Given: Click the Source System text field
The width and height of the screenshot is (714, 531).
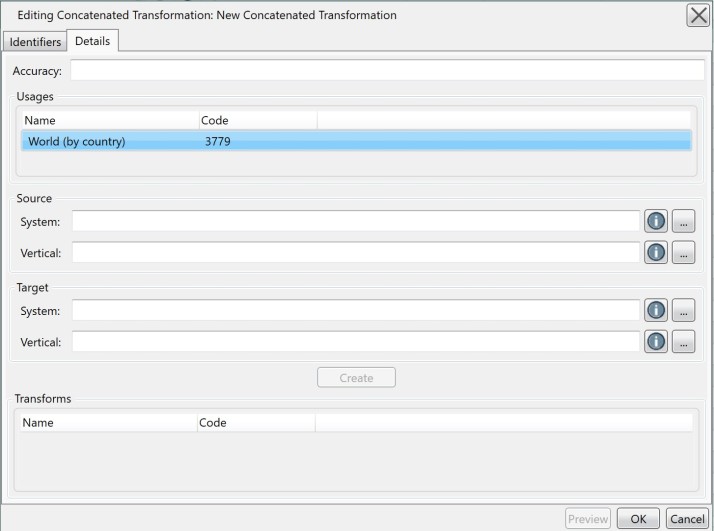Looking at the screenshot, I should (356, 221).
